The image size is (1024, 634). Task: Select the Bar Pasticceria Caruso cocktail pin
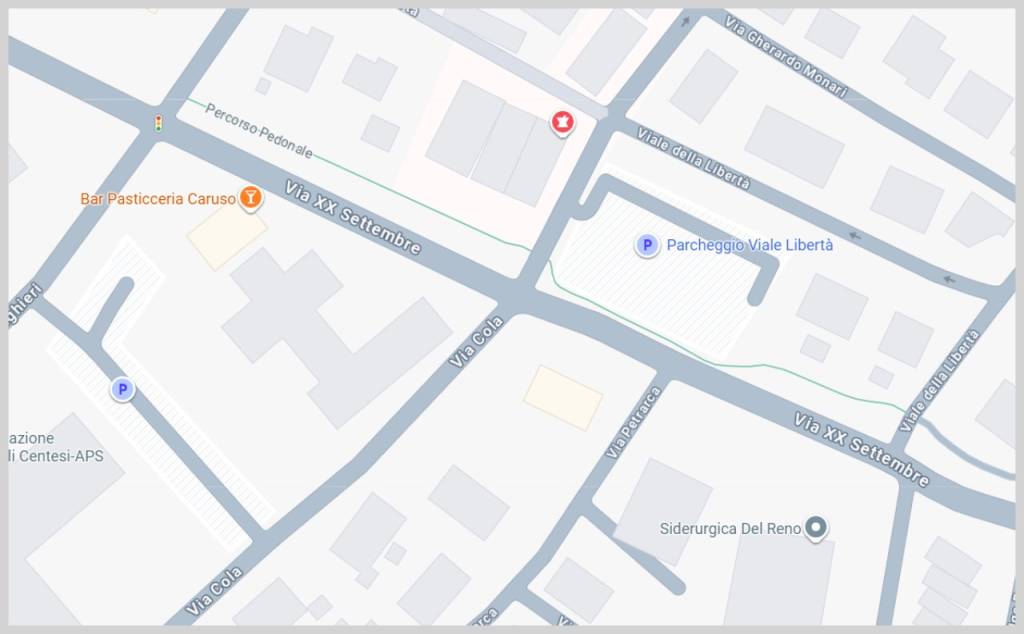point(250,197)
